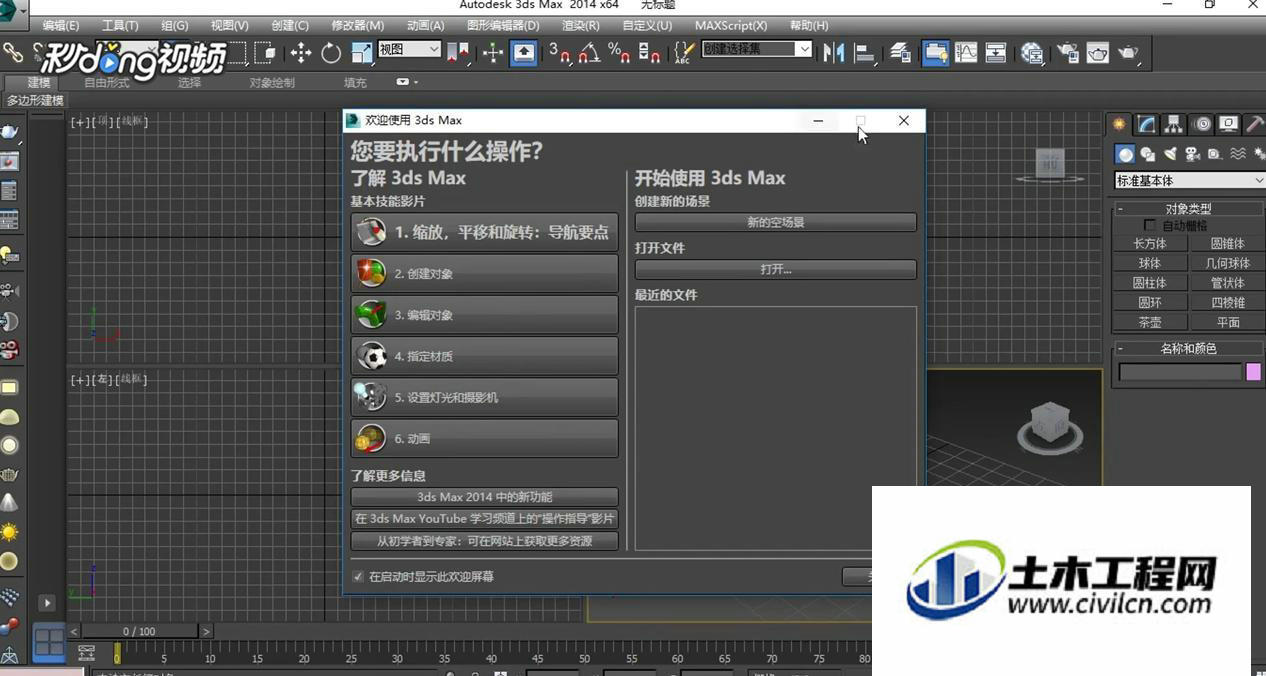Click the Select and Link chain icon

12,52
